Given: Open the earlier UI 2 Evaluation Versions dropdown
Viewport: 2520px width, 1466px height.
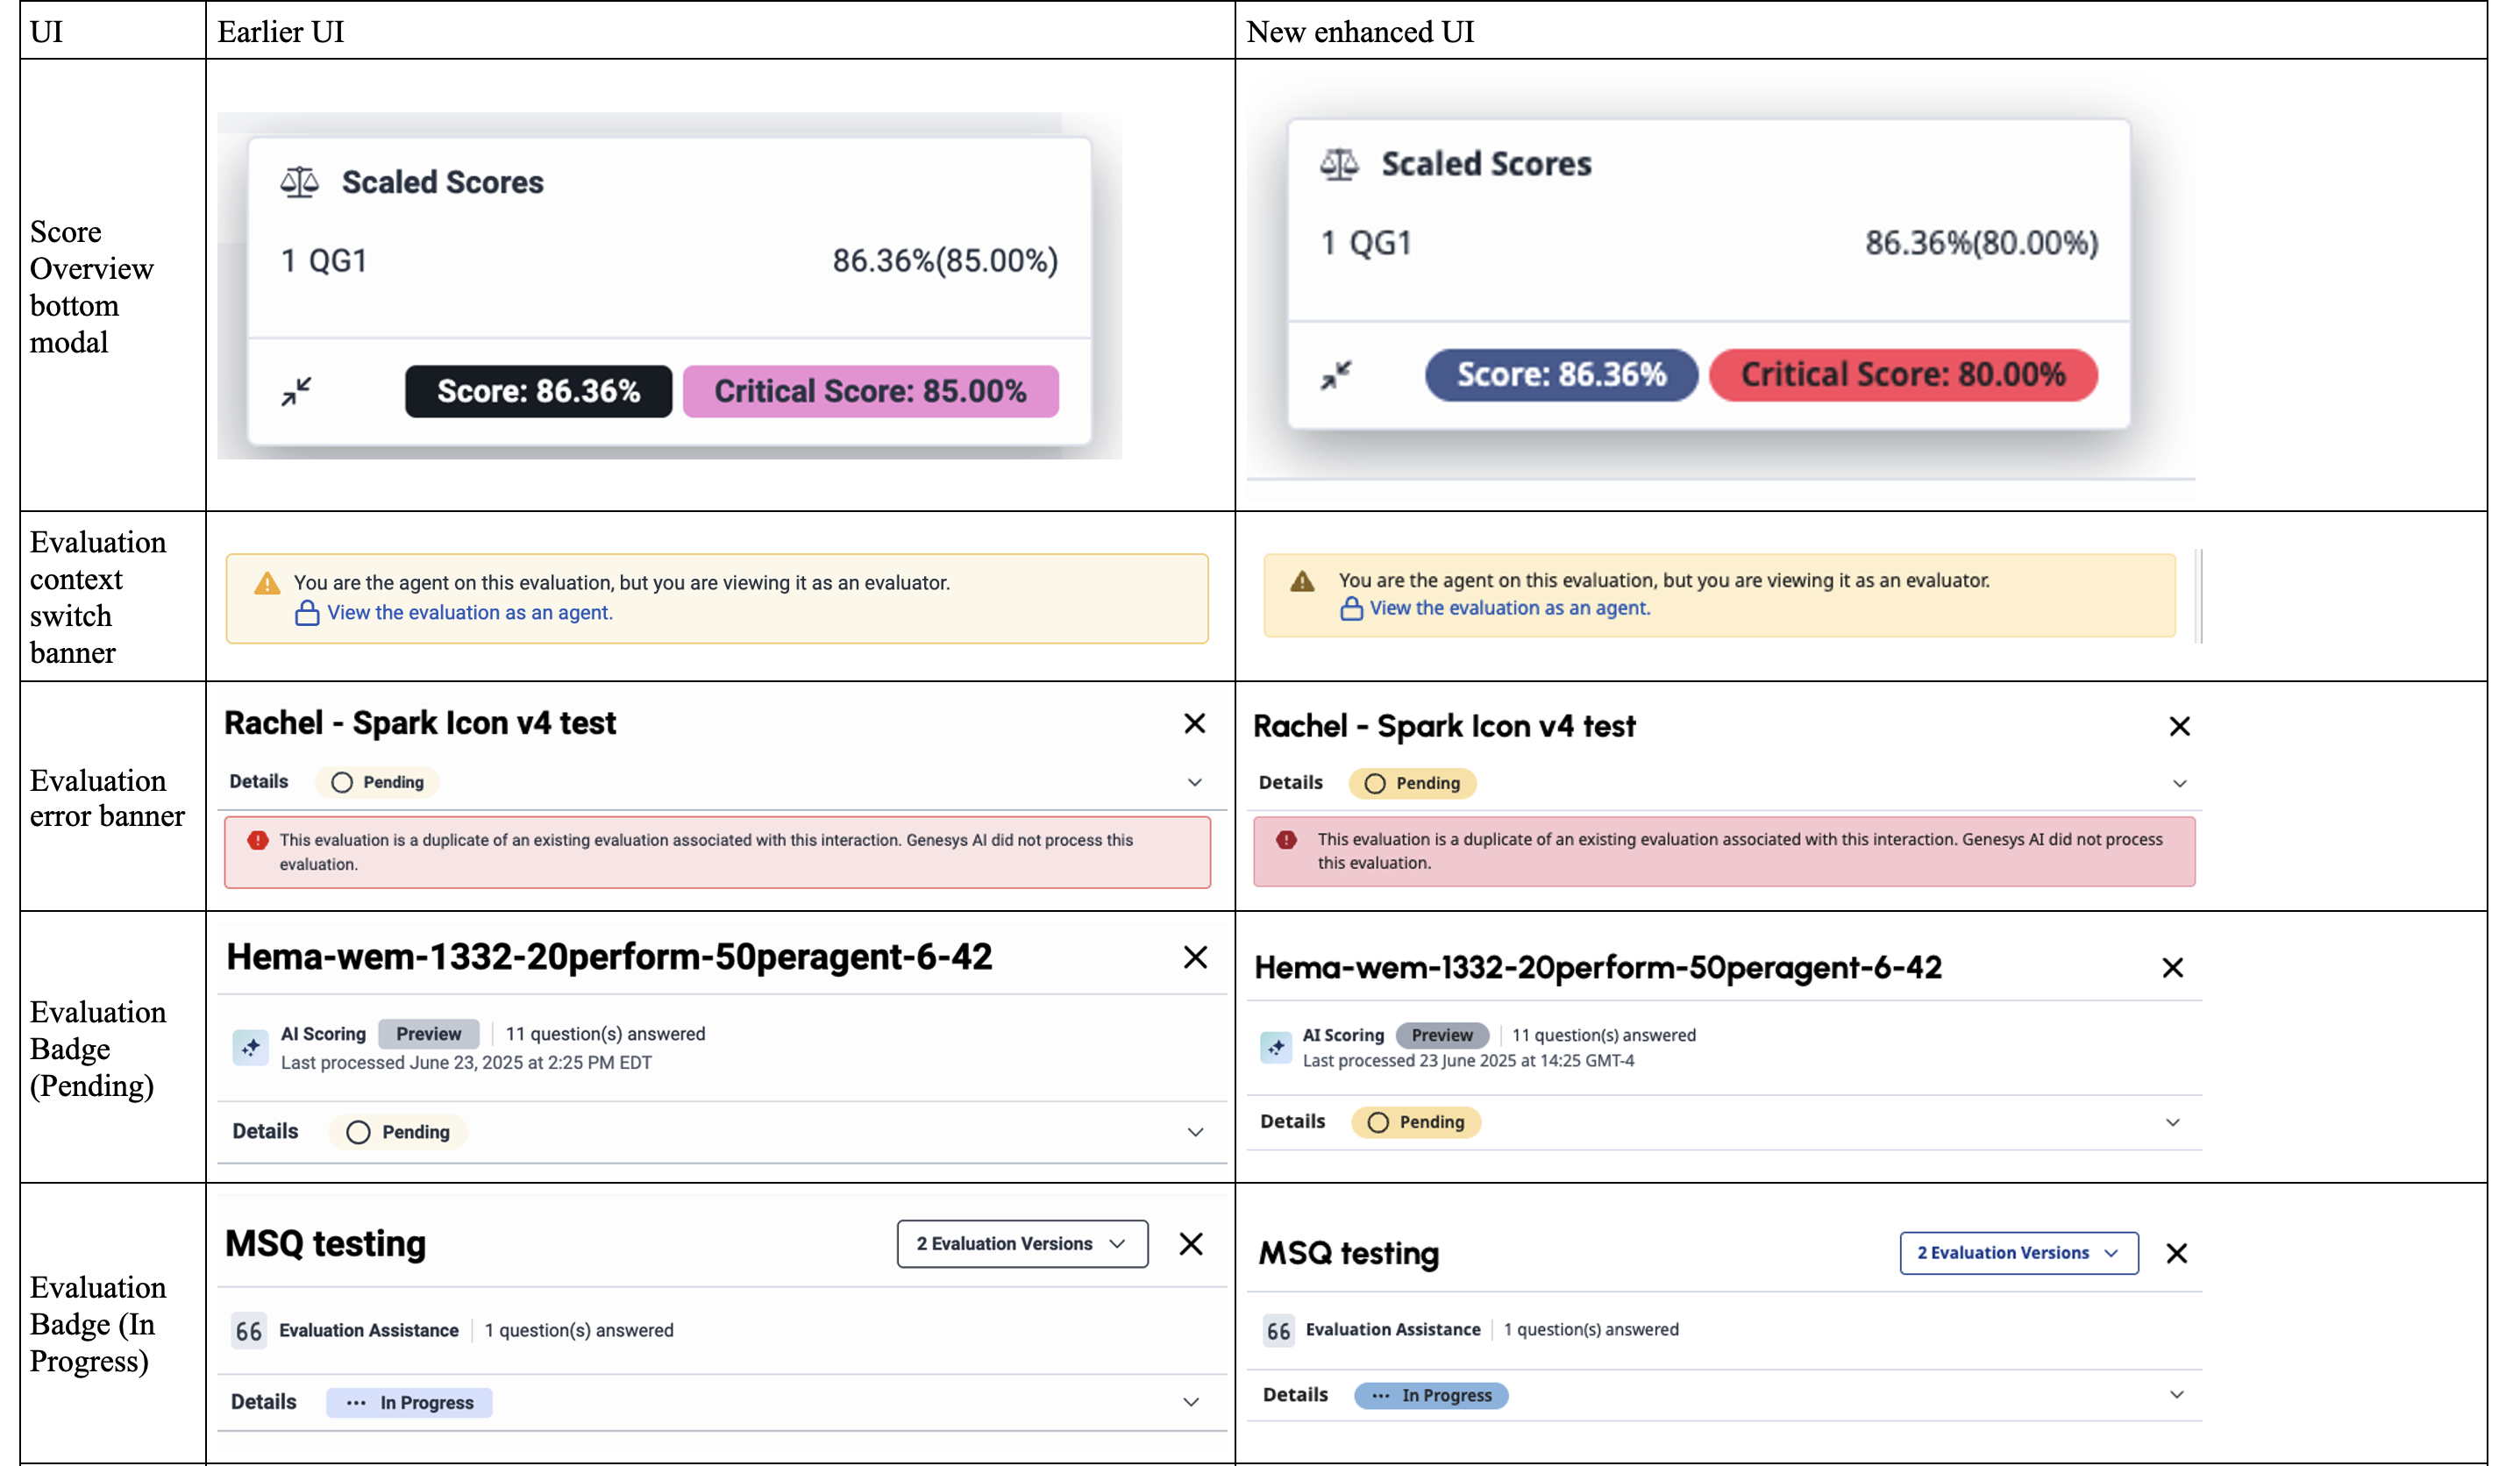Looking at the screenshot, I should coord(1021,1243).
